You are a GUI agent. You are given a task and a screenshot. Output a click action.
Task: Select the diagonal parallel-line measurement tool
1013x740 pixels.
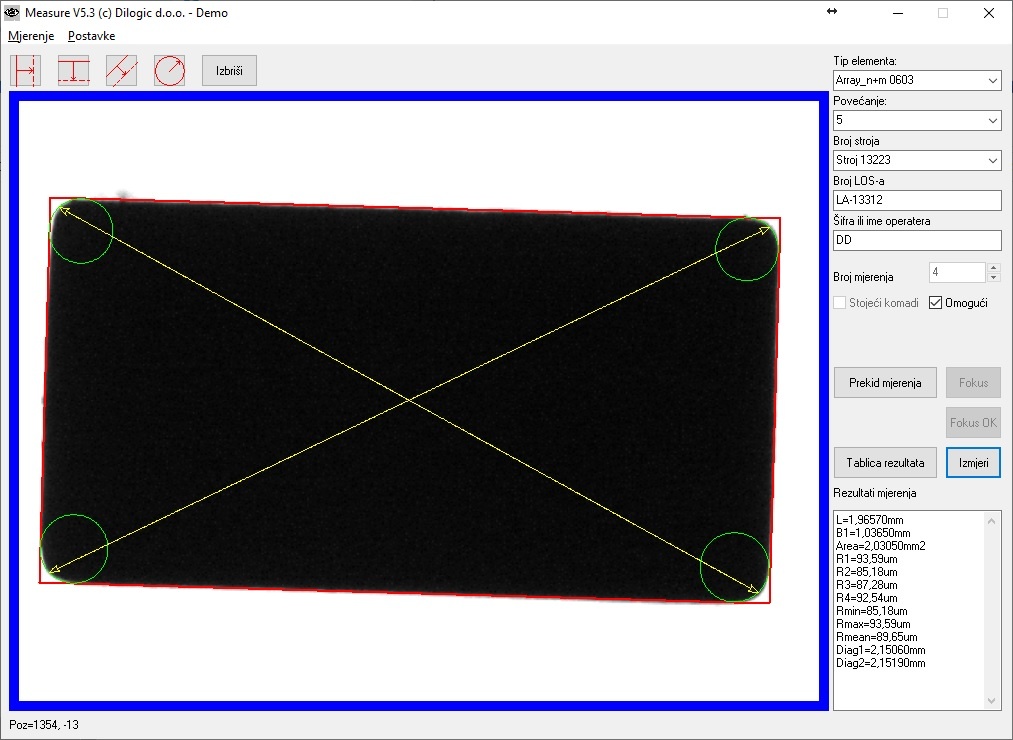pyautogui.click(x=121, y=70)
